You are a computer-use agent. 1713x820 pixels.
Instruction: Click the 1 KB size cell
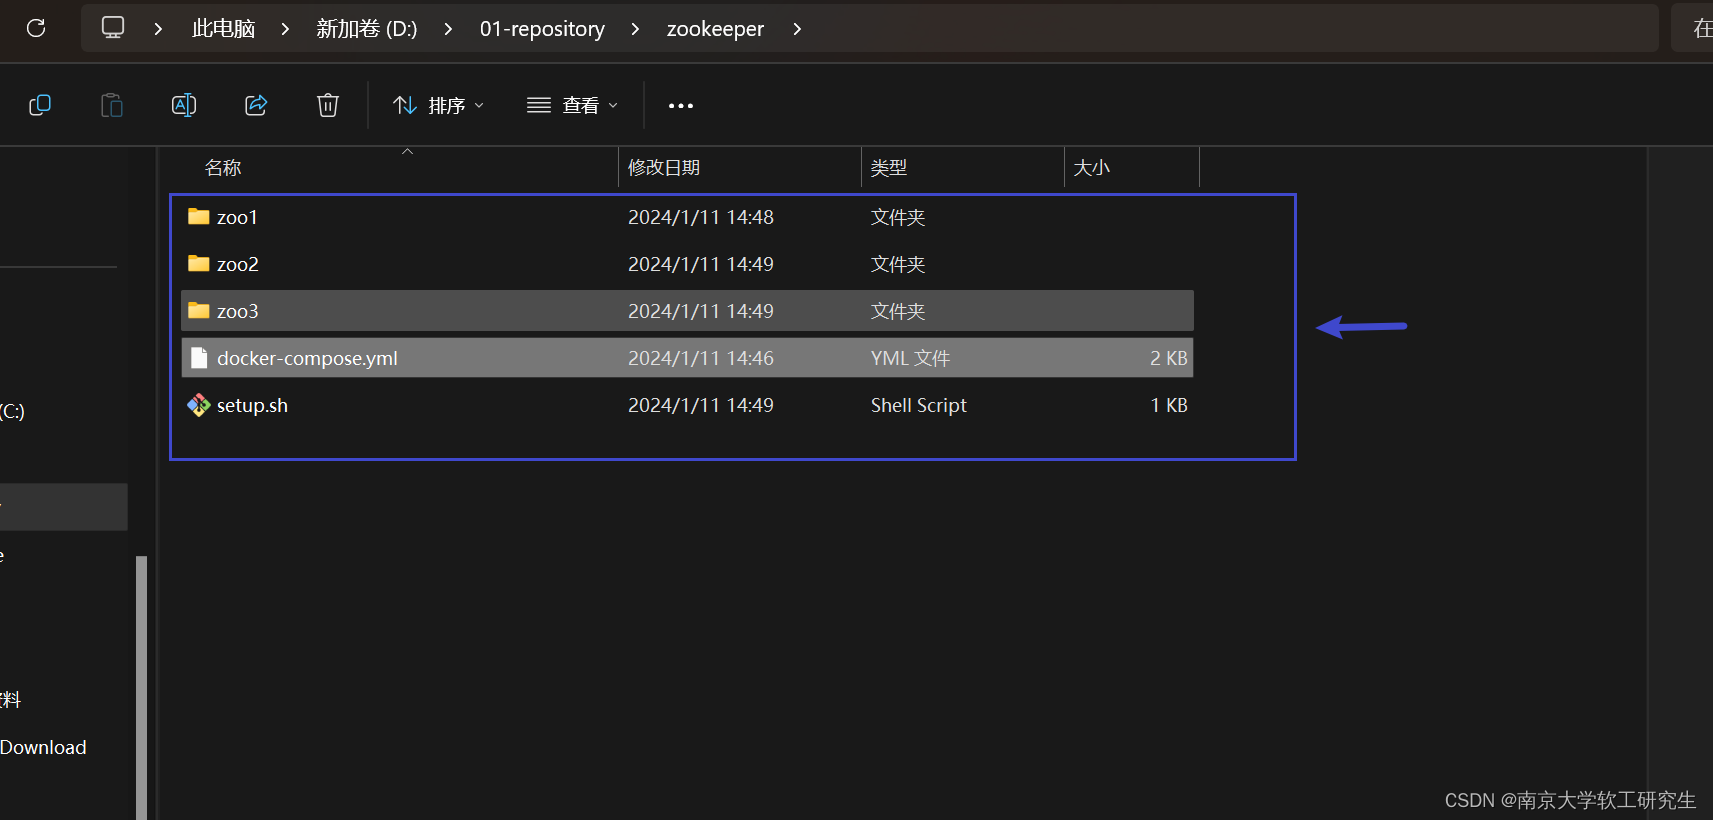1168,405
